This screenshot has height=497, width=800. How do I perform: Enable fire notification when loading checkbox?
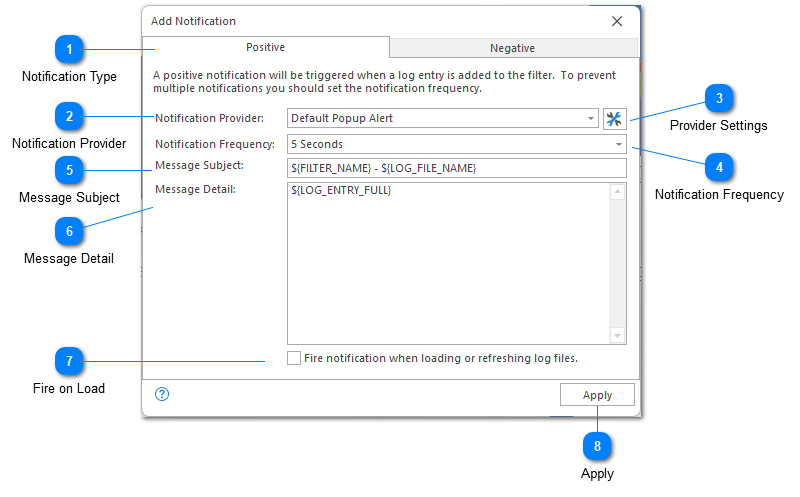pyautogui.click(x=294, y=358)
